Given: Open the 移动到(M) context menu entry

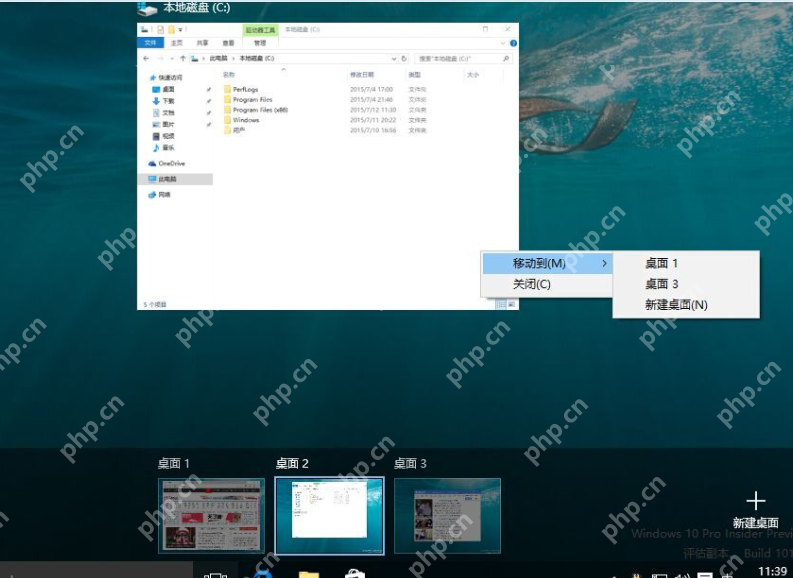Looking at the screenshot, I should coord(547,263).
